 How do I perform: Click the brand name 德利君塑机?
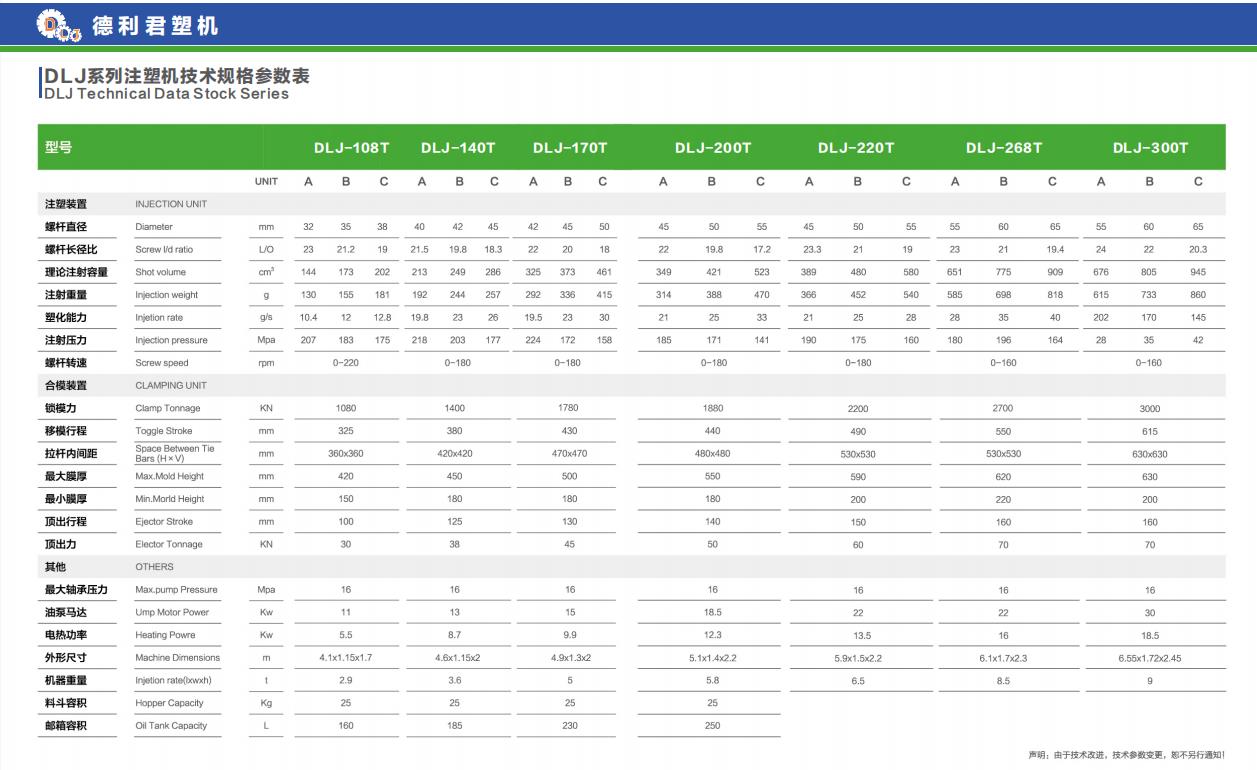[155, 26]
